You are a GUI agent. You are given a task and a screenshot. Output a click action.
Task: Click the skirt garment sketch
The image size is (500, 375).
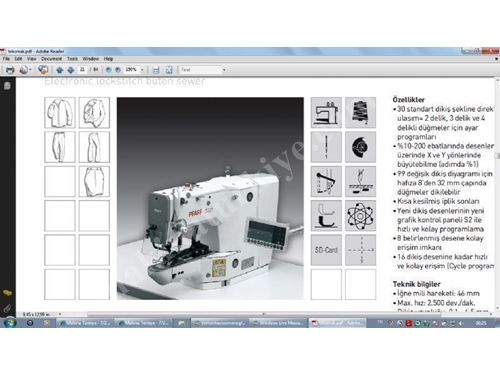pyautogui.click(x=94, y=181)
